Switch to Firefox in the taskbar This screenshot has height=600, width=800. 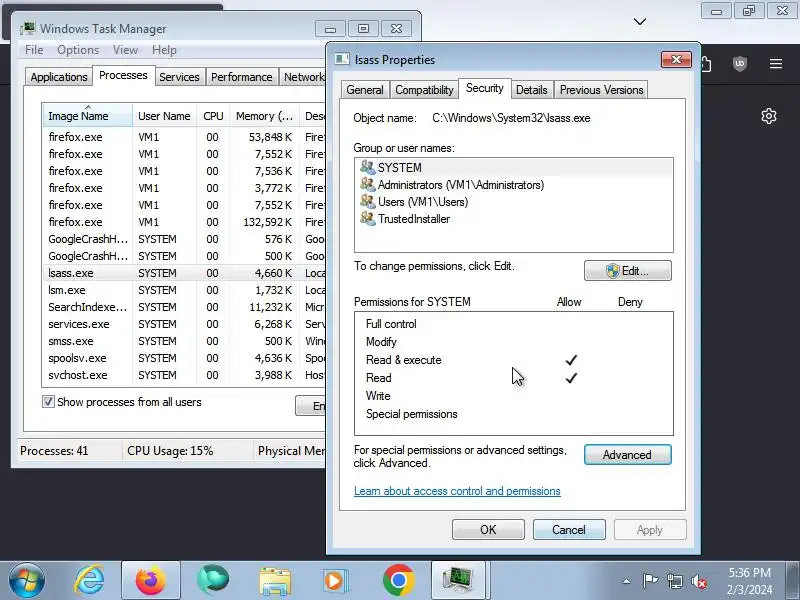pos(151,580)
